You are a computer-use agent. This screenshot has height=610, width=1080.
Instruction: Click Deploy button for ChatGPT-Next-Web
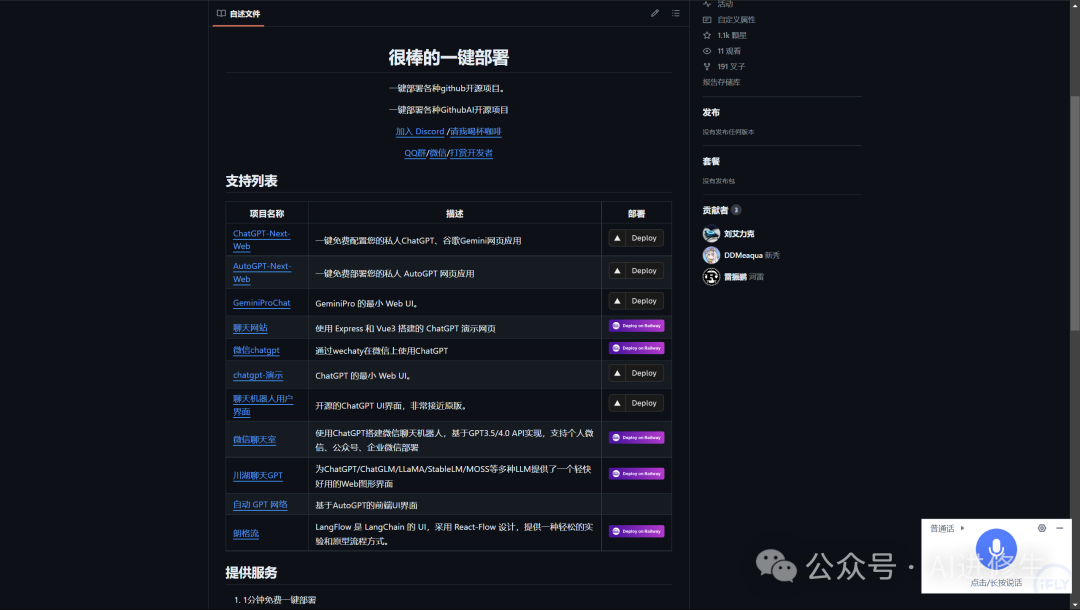pyautogui.click(x=636, y=238)
